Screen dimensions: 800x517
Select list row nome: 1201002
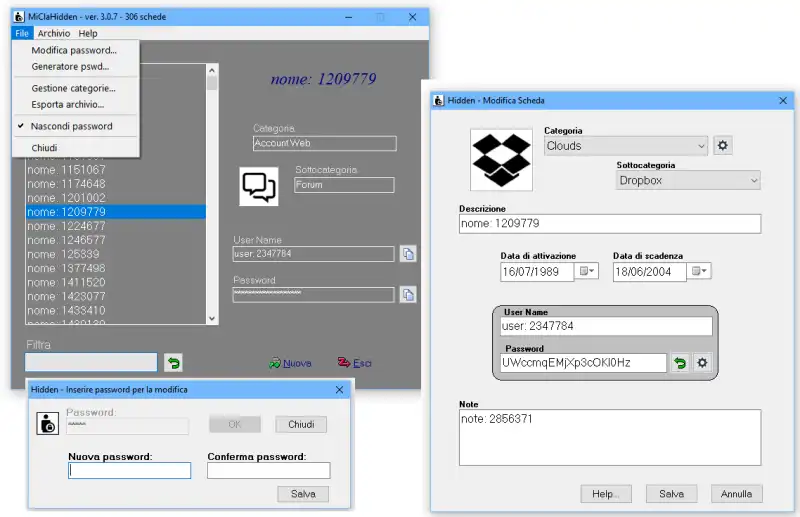[x=116, y=198]
